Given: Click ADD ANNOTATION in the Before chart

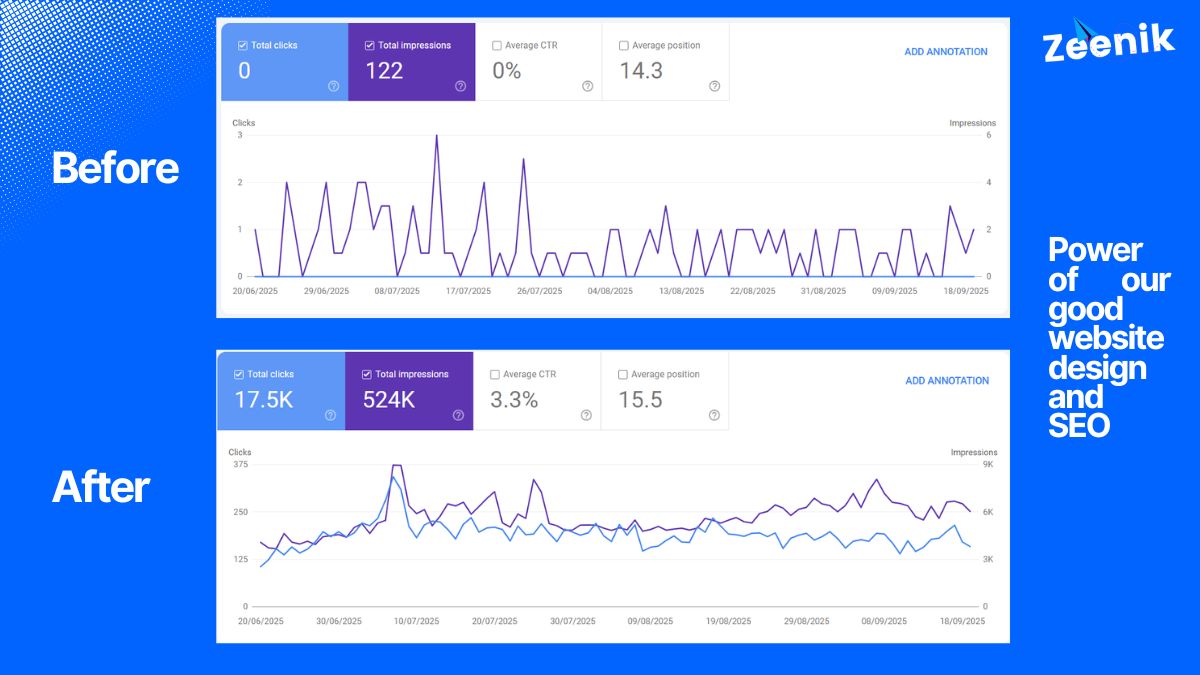Looking at the screenshot, I should point(945,52).
